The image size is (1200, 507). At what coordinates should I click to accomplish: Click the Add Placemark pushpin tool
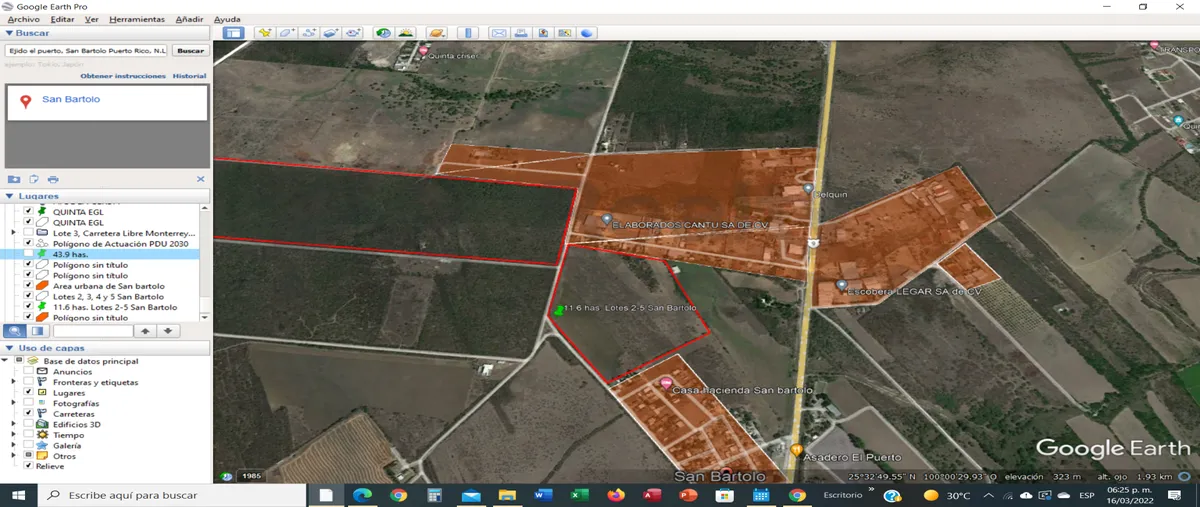click(264, 33)
